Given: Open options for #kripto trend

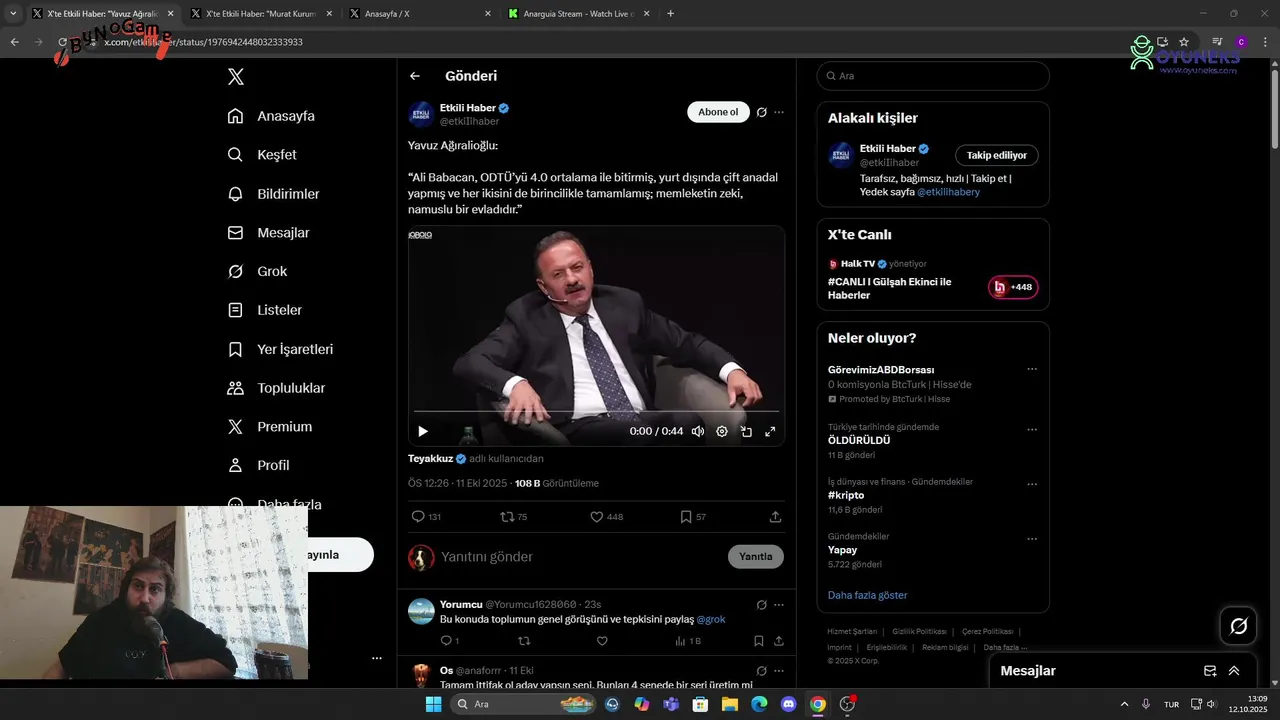Looking at the screenshot, I should click(1032, 485).
